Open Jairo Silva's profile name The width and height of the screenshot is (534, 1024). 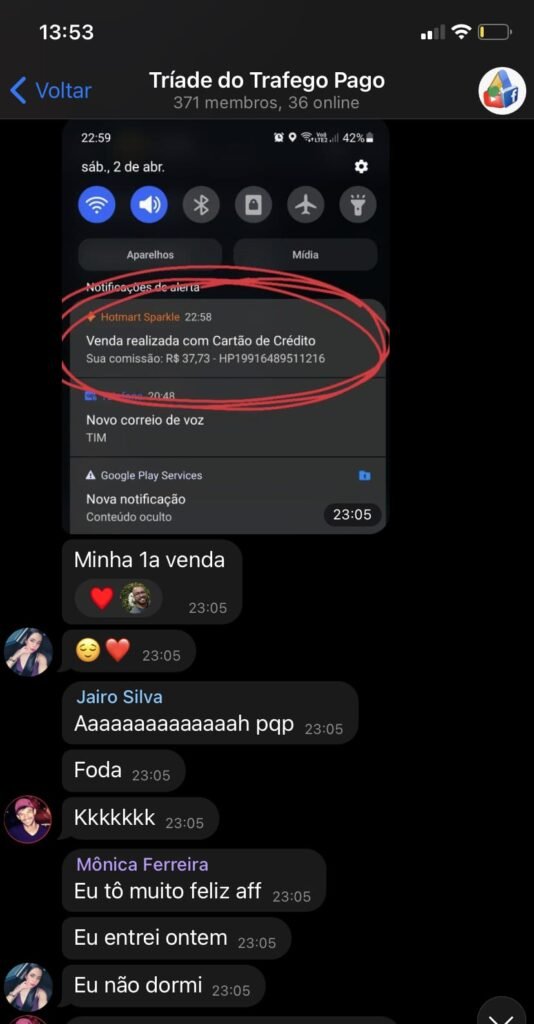click(x=119, y=697)
